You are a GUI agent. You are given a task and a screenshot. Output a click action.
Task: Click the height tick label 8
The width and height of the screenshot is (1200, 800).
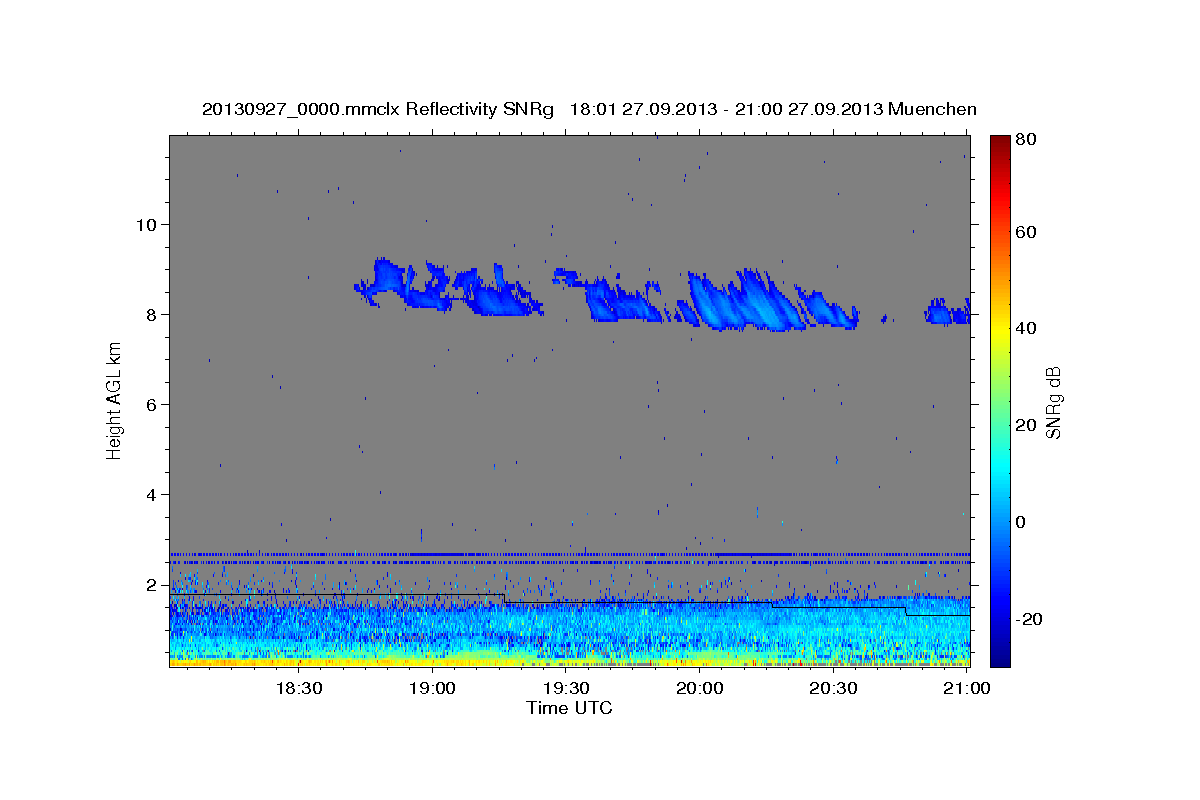pos(152,314)
